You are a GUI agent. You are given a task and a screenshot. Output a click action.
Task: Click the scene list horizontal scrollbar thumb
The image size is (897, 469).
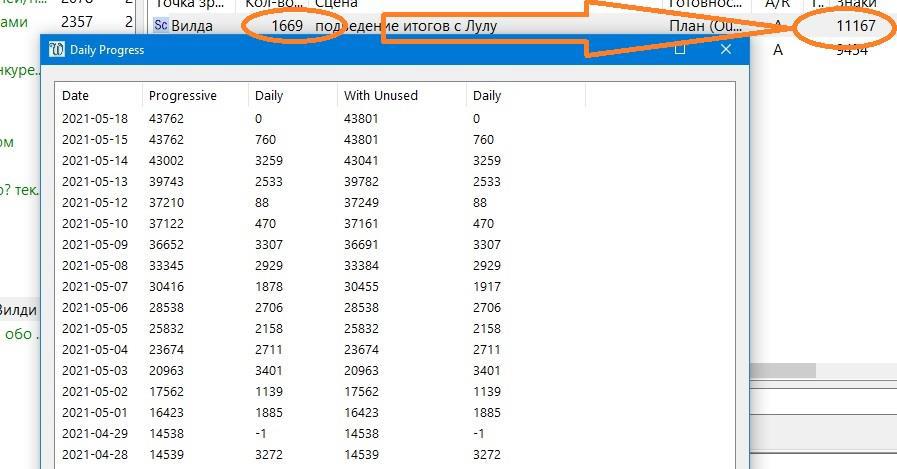point(783,371)
